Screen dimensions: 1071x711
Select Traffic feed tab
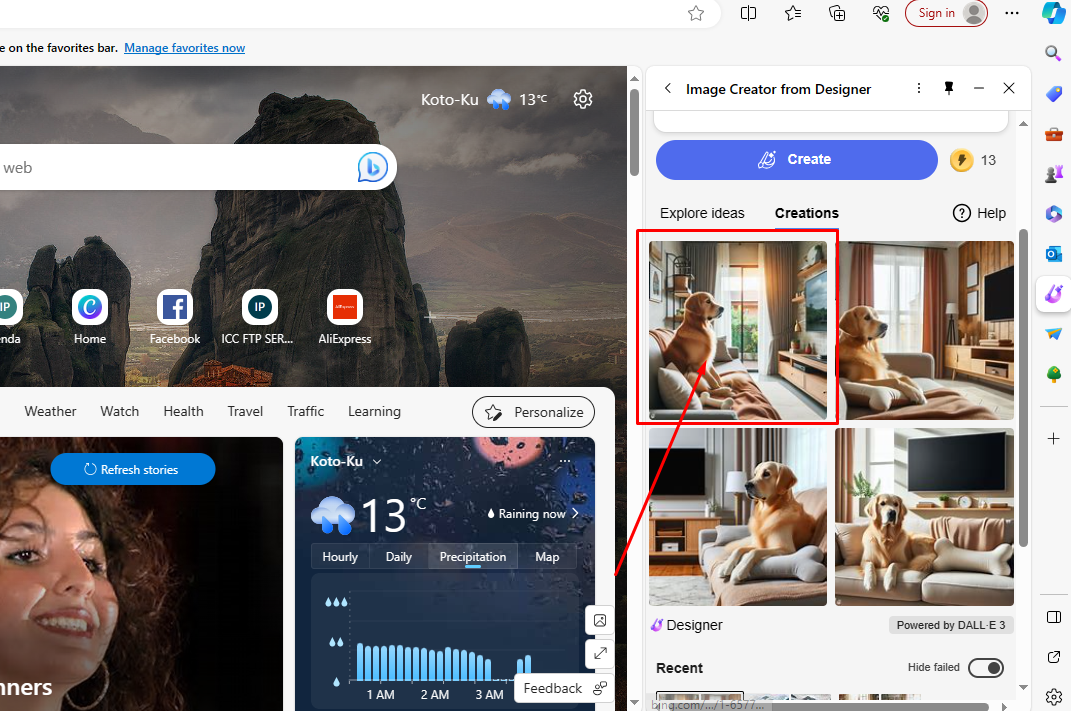point(305,411)
